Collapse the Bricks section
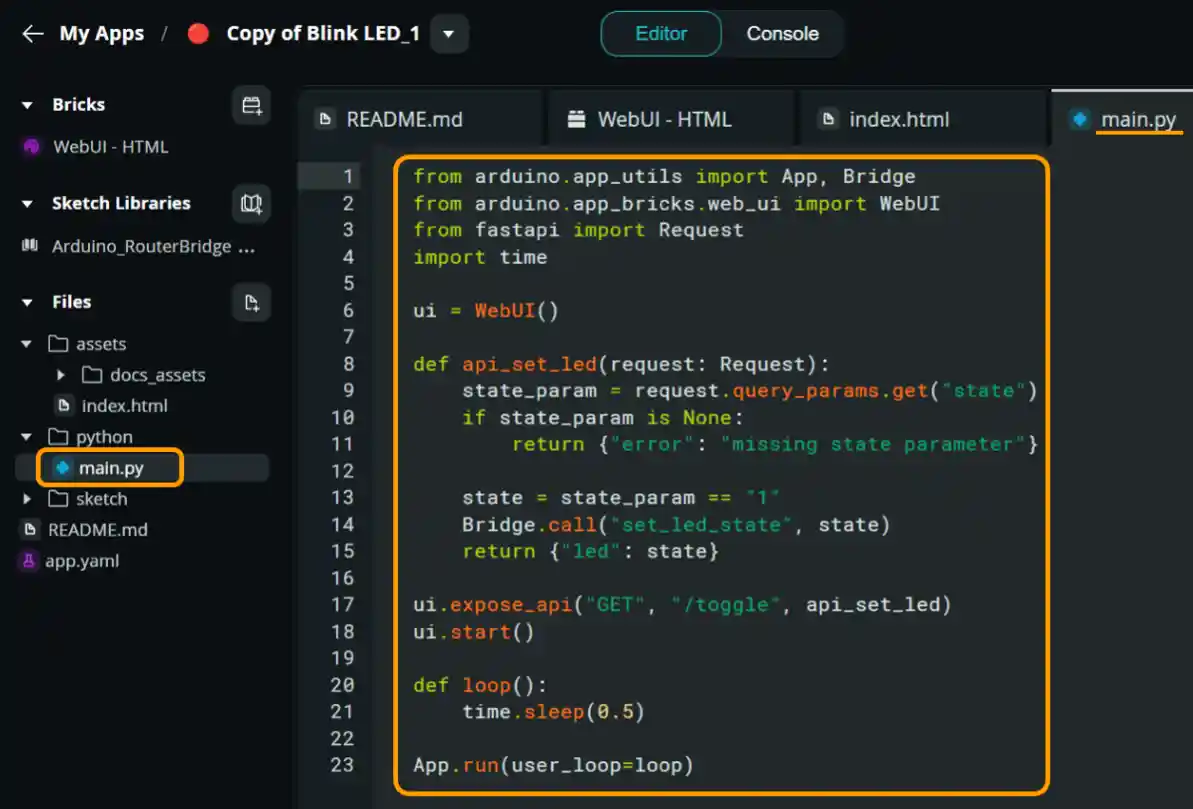1193x809 pixels. pyautogui.click(x=24, y=104)
